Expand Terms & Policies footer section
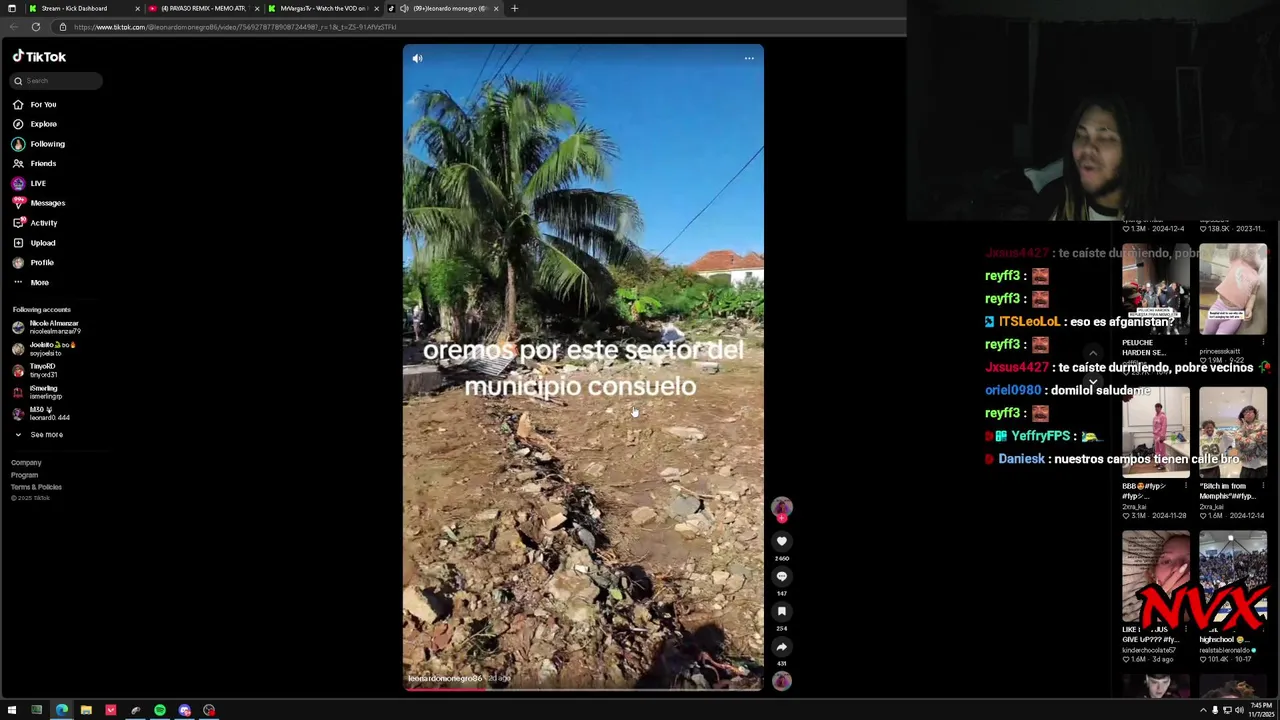Image resolution: width=1280 pixels, height=720 pixels. click(36, 487)
